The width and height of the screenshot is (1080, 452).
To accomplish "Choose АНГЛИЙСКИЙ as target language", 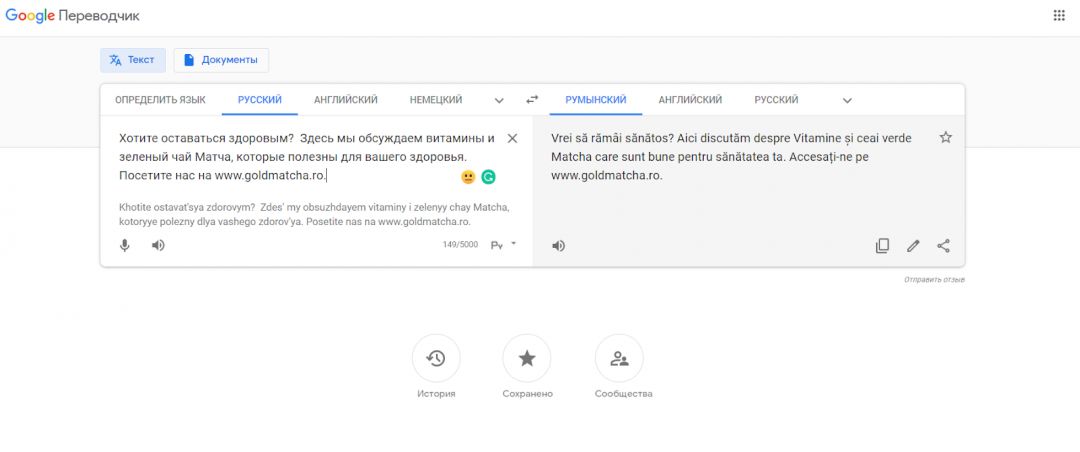I will coord(690,100).
